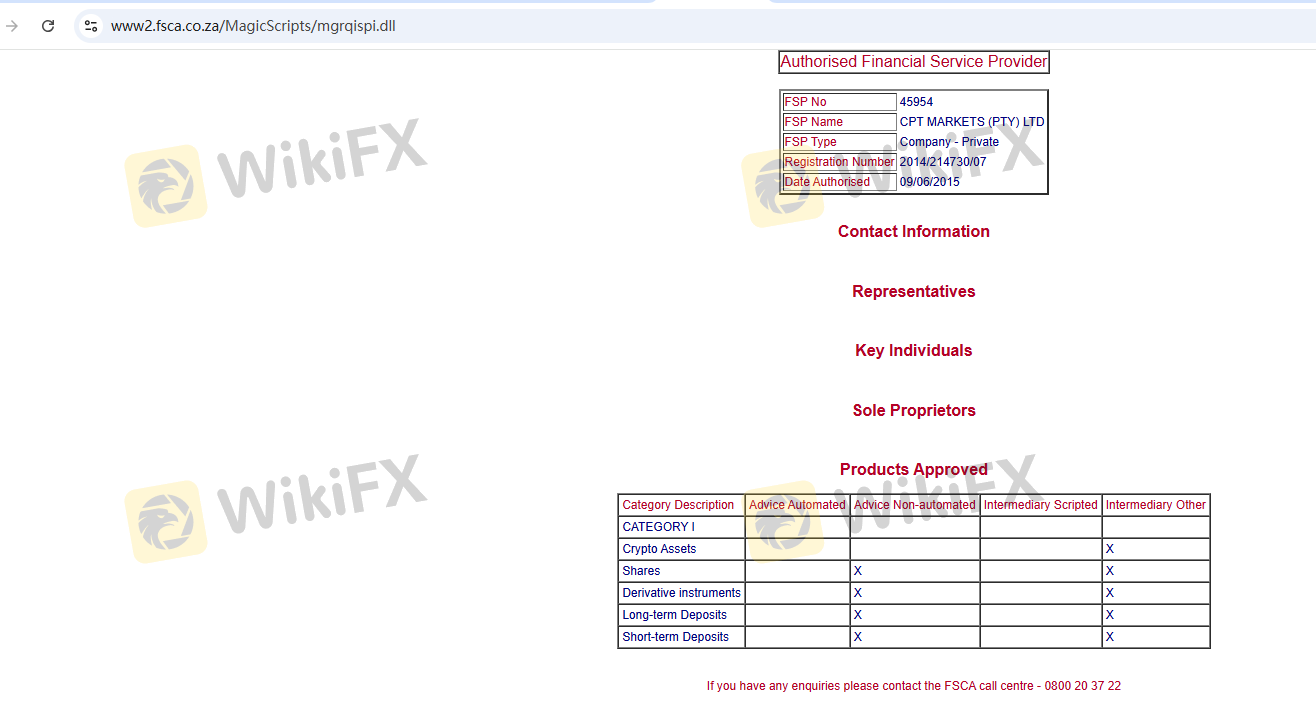Click Long-term Deposits Intermediary Other X
The height and width of the screenshot is (717, 1316).
tap(1110, 615)
